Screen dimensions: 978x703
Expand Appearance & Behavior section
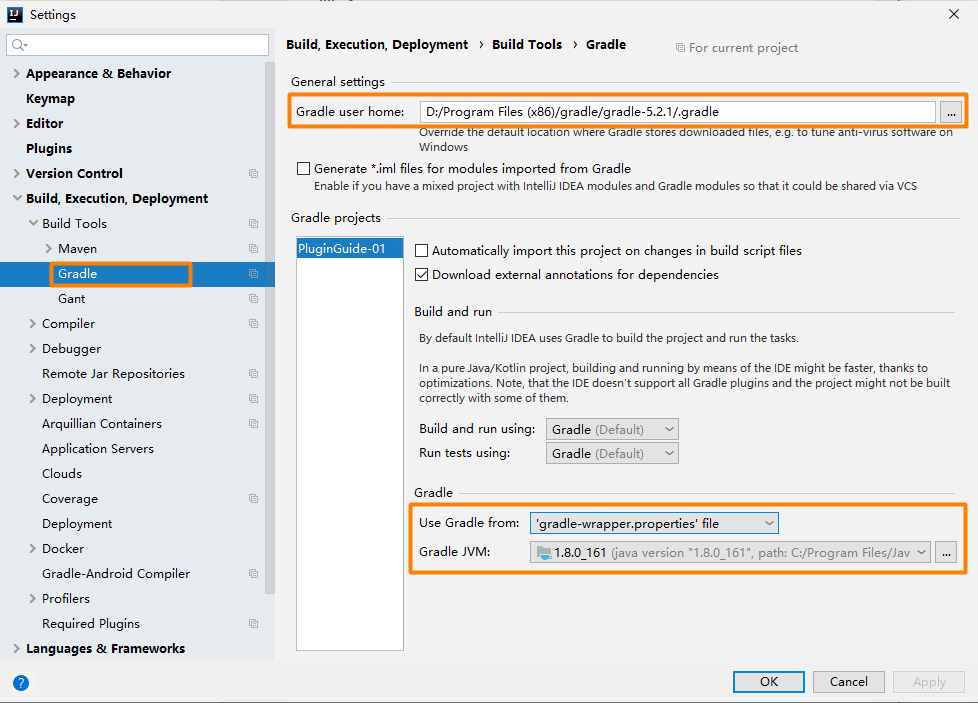[x=17, y=74]
